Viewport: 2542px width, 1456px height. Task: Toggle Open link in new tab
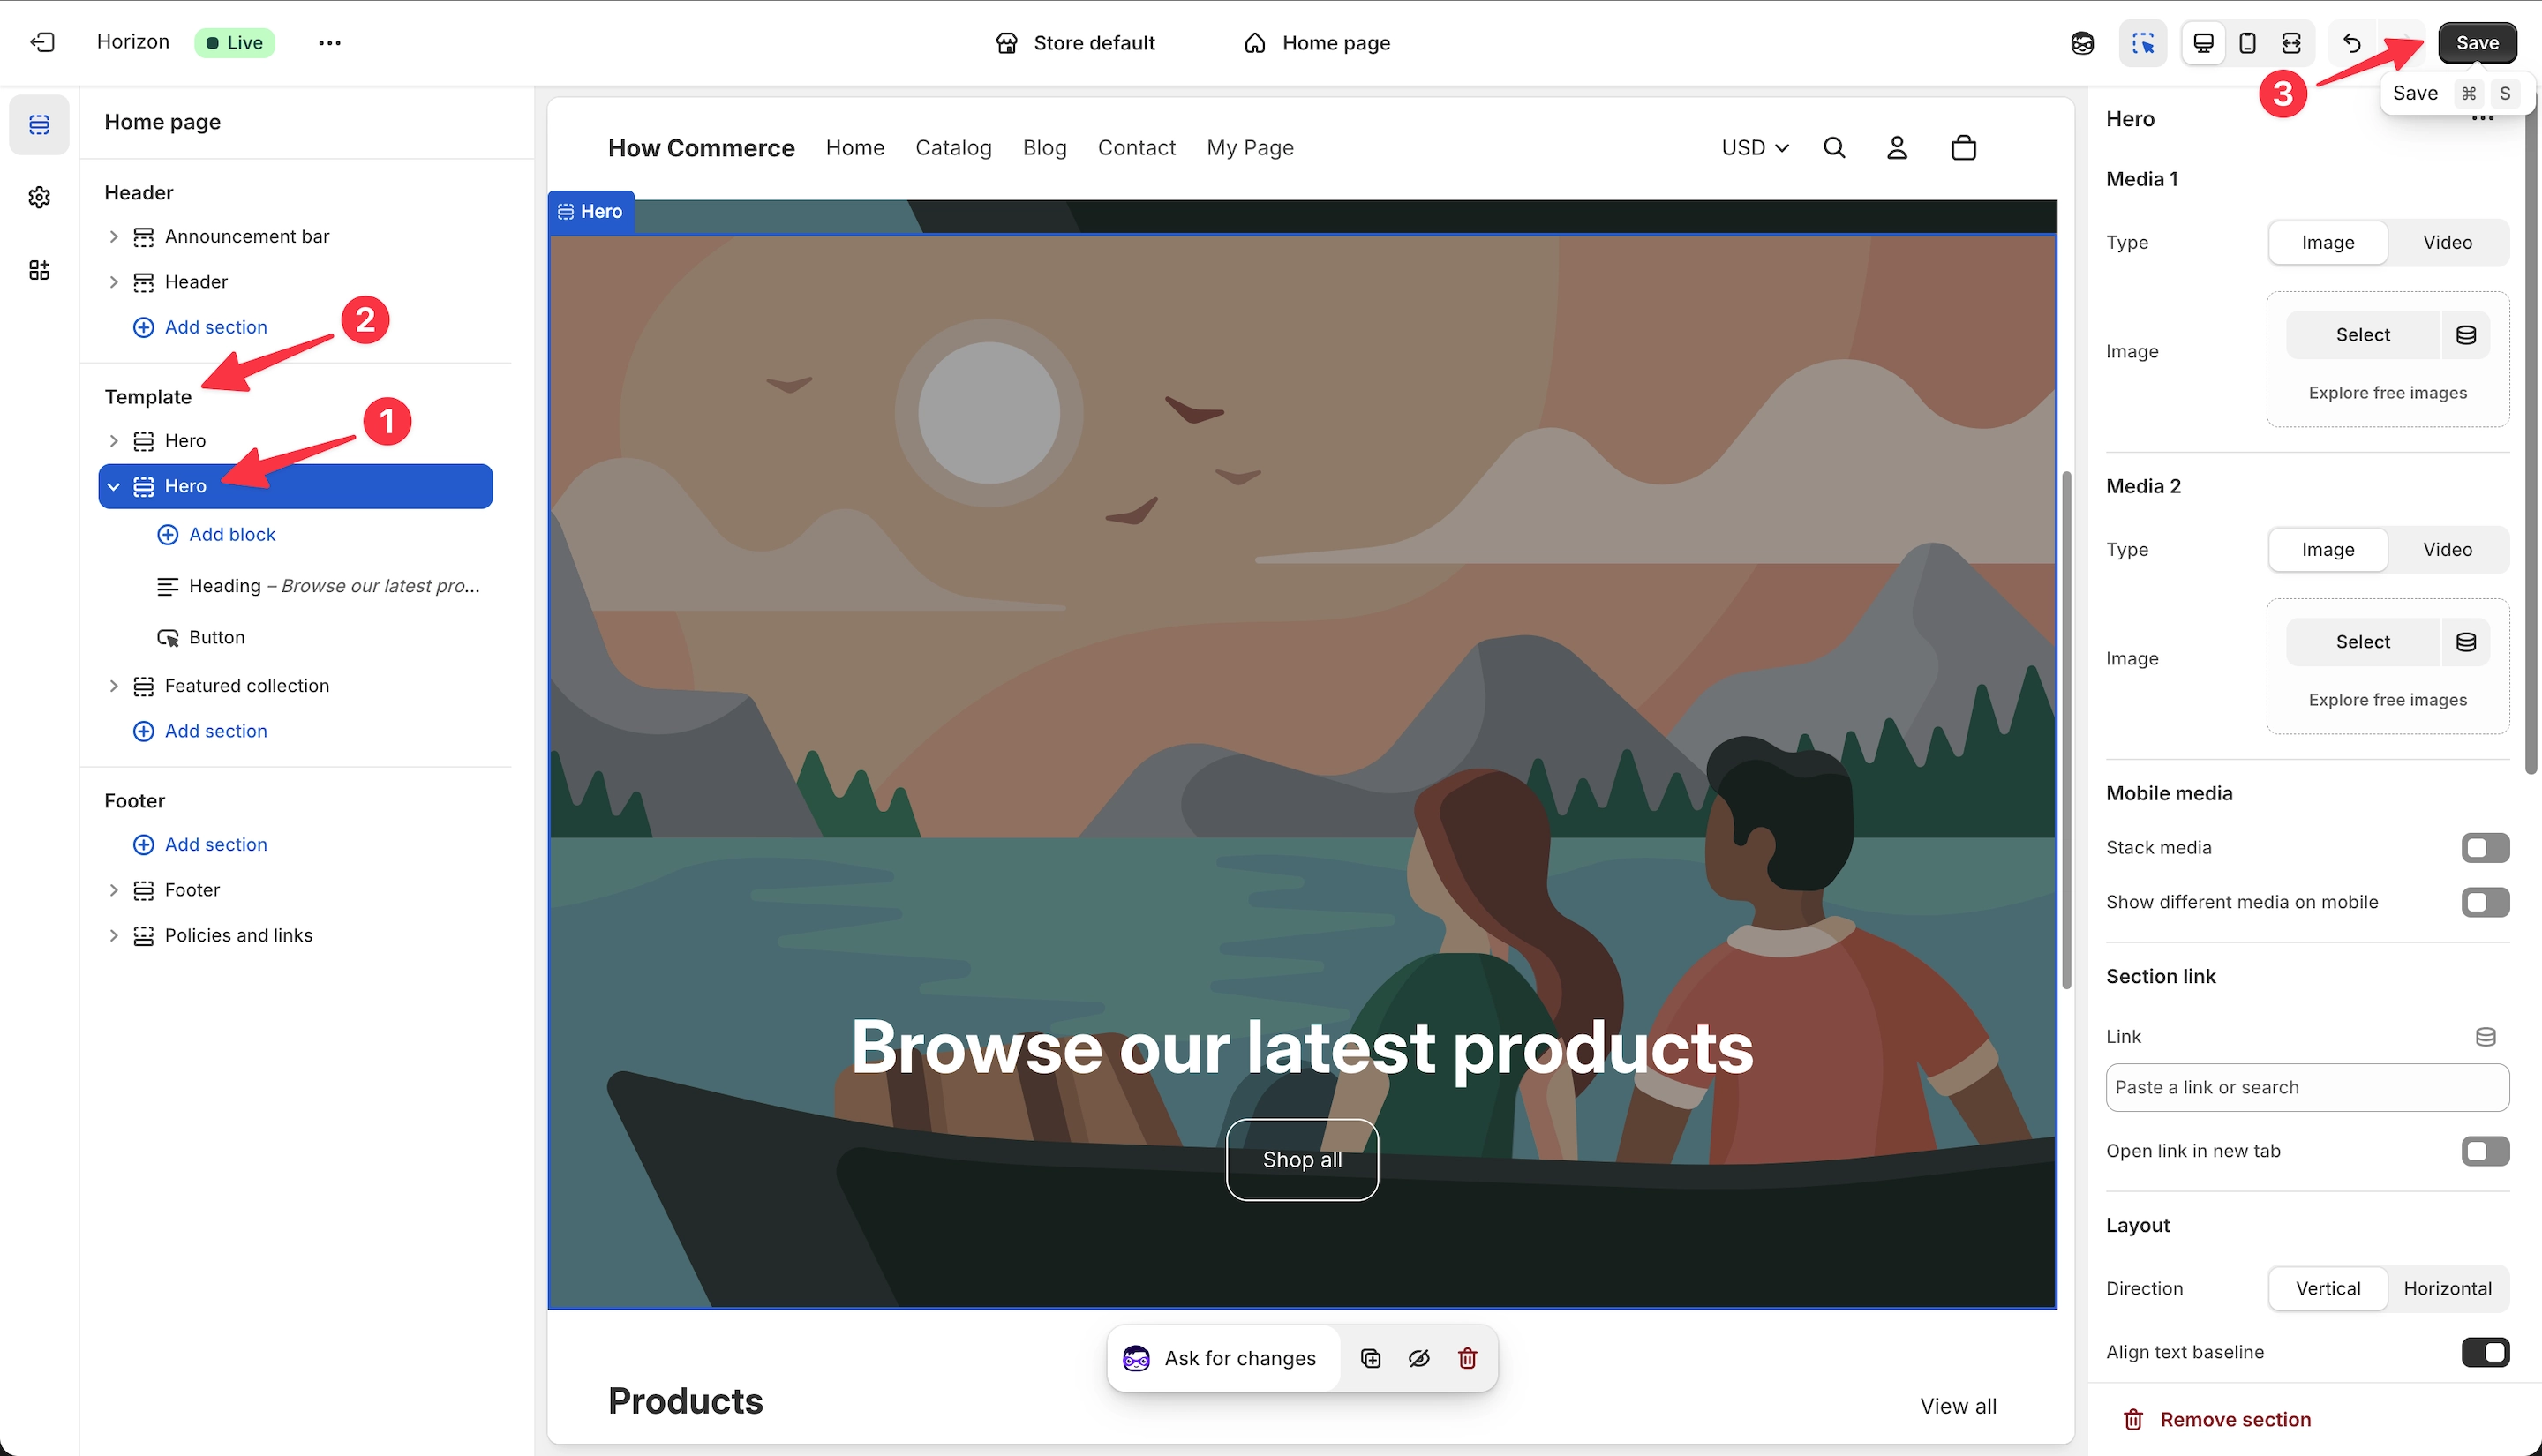point(2485,1151)
